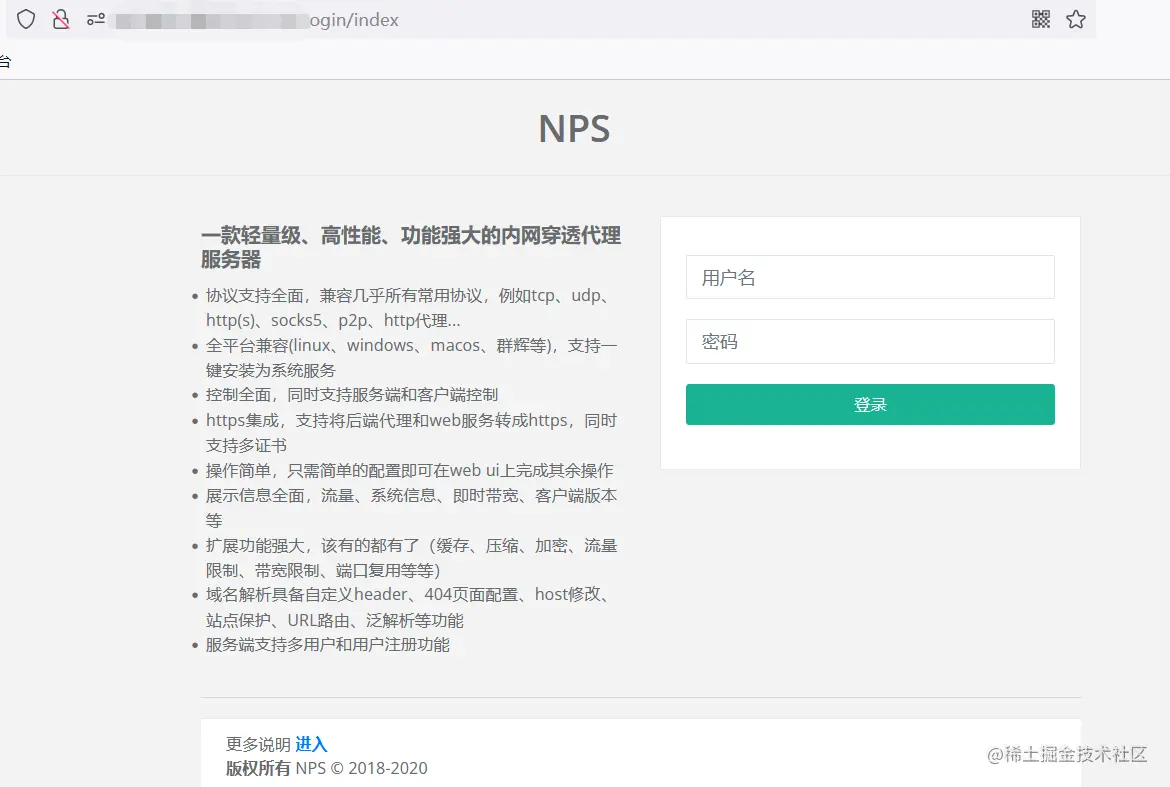Click the QR code icon in address bar
Viewport: 1170px width, 787px height.
tap(1041, 19)
